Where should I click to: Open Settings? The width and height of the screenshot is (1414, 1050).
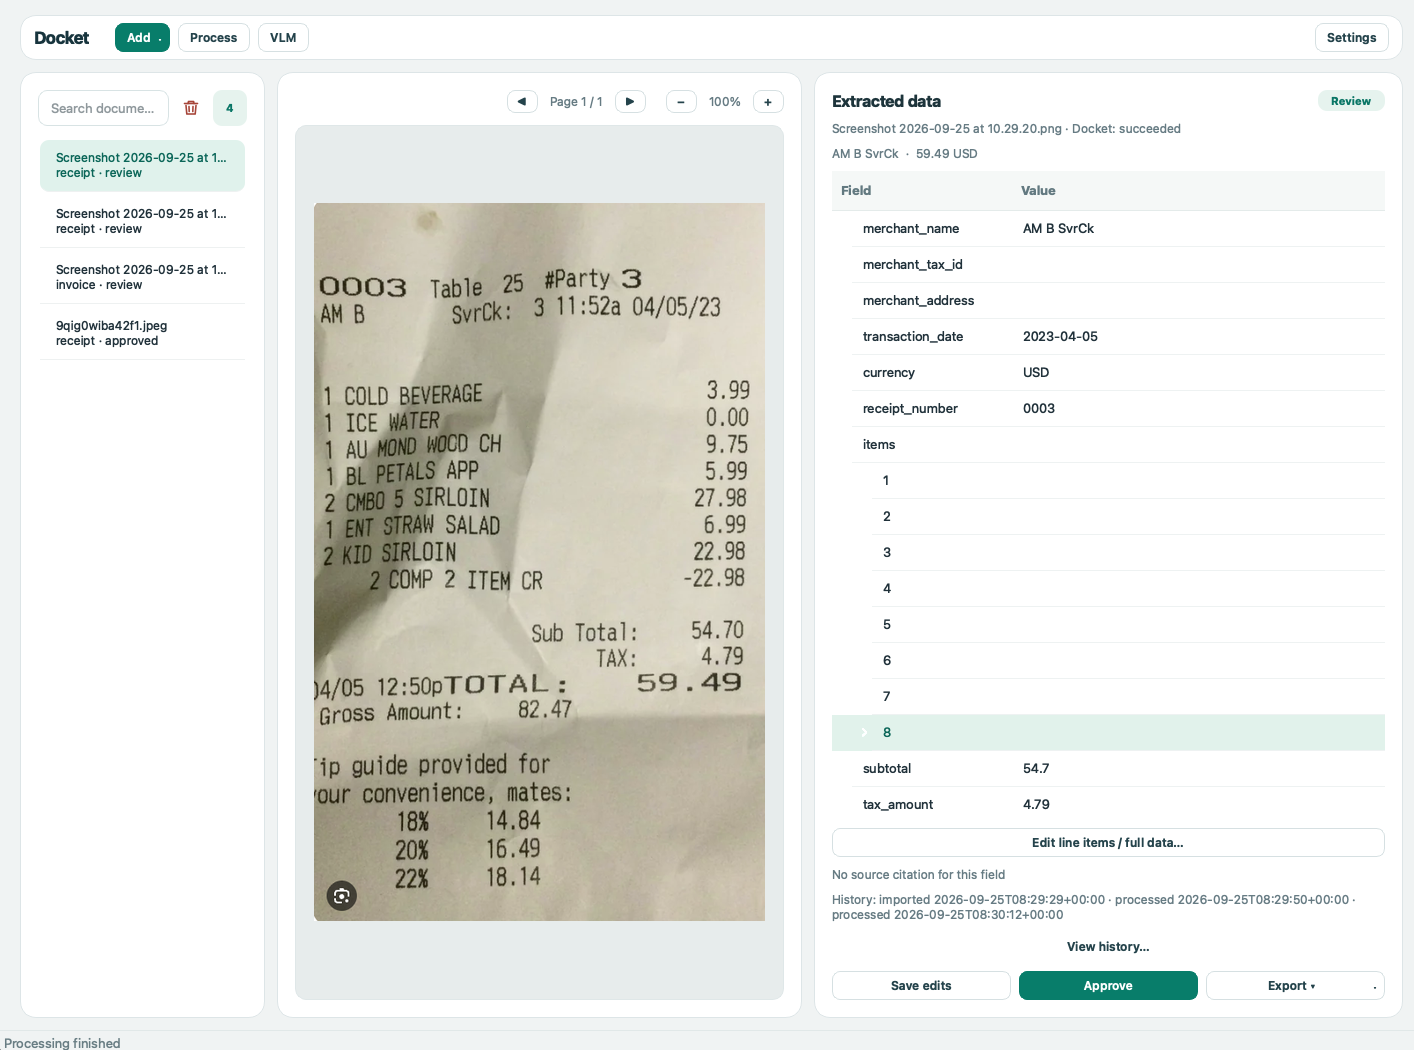[1352, 38]
